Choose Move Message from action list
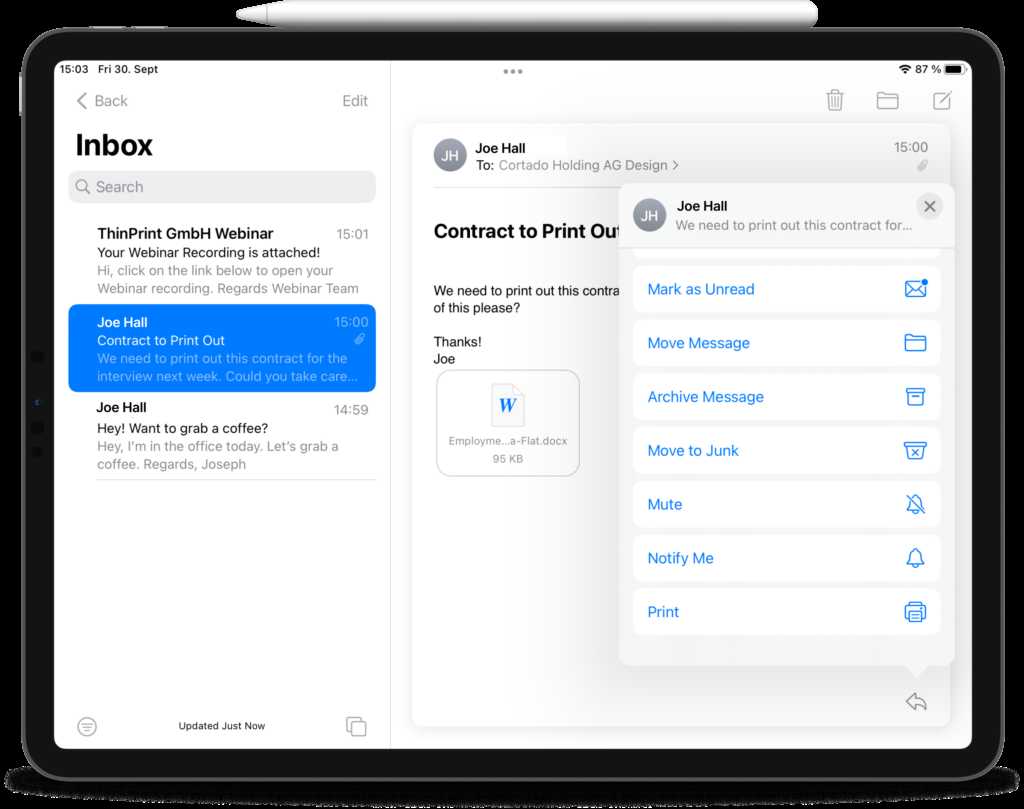 coord(786,343)
